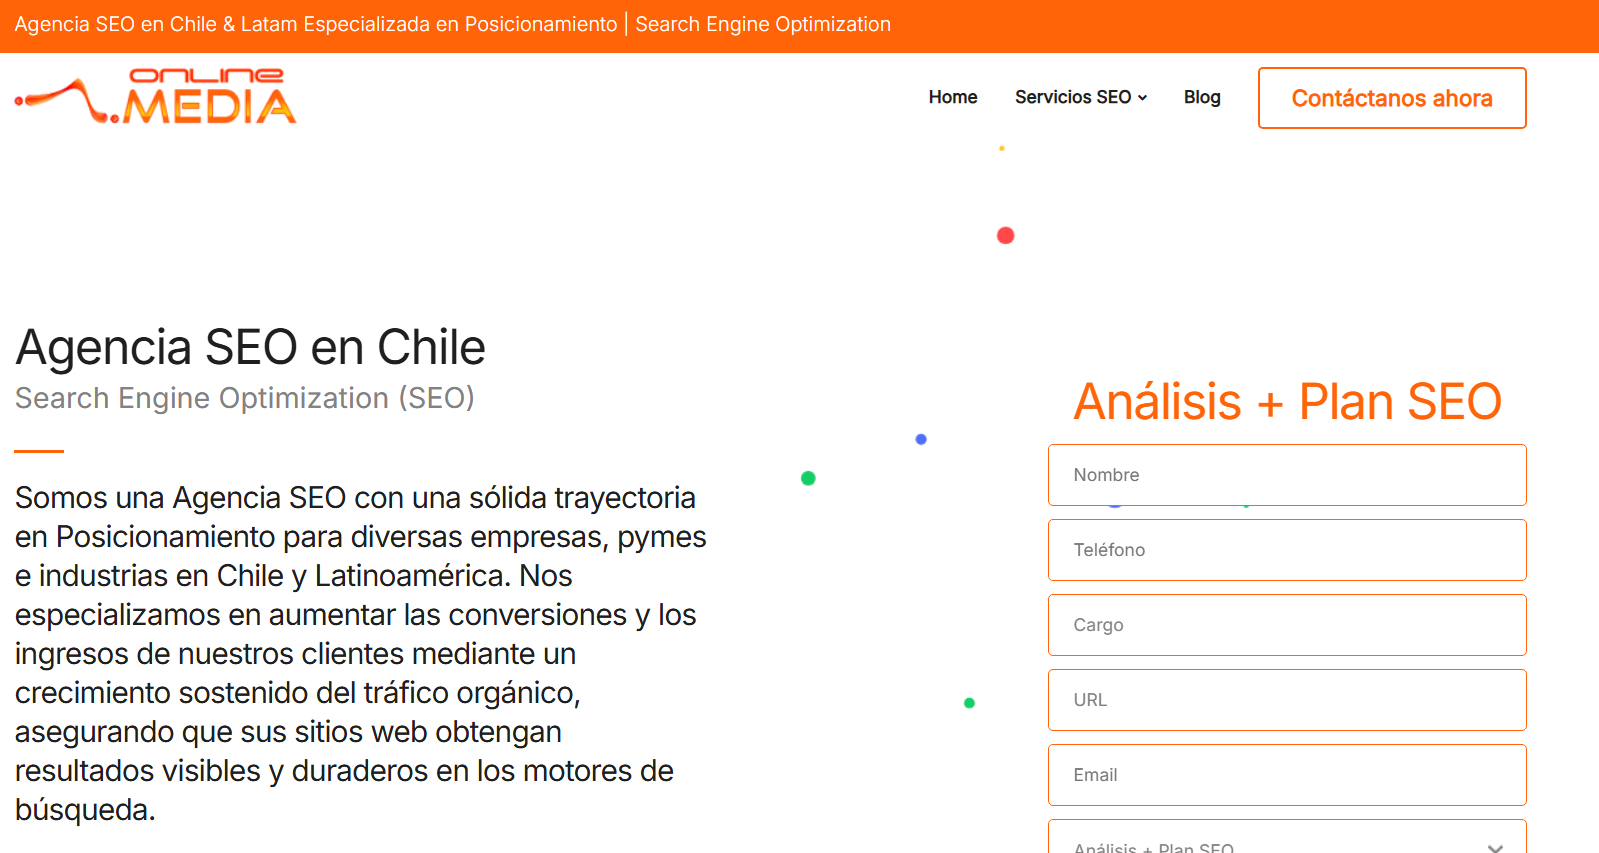The height and width of the screenshot is (853, 1599).
Task: Focus the URL text field
Action: click(1286, 700)
